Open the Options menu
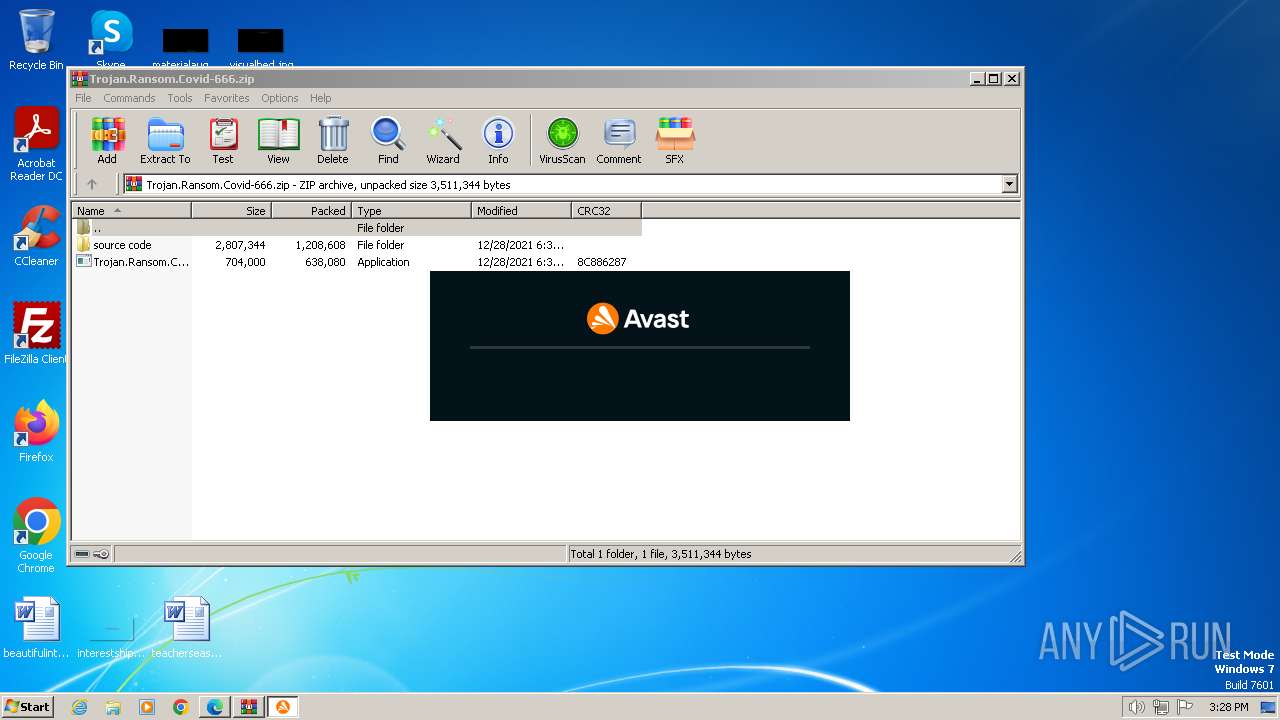This screenshot has height=720, width=1280. (280, 98)
